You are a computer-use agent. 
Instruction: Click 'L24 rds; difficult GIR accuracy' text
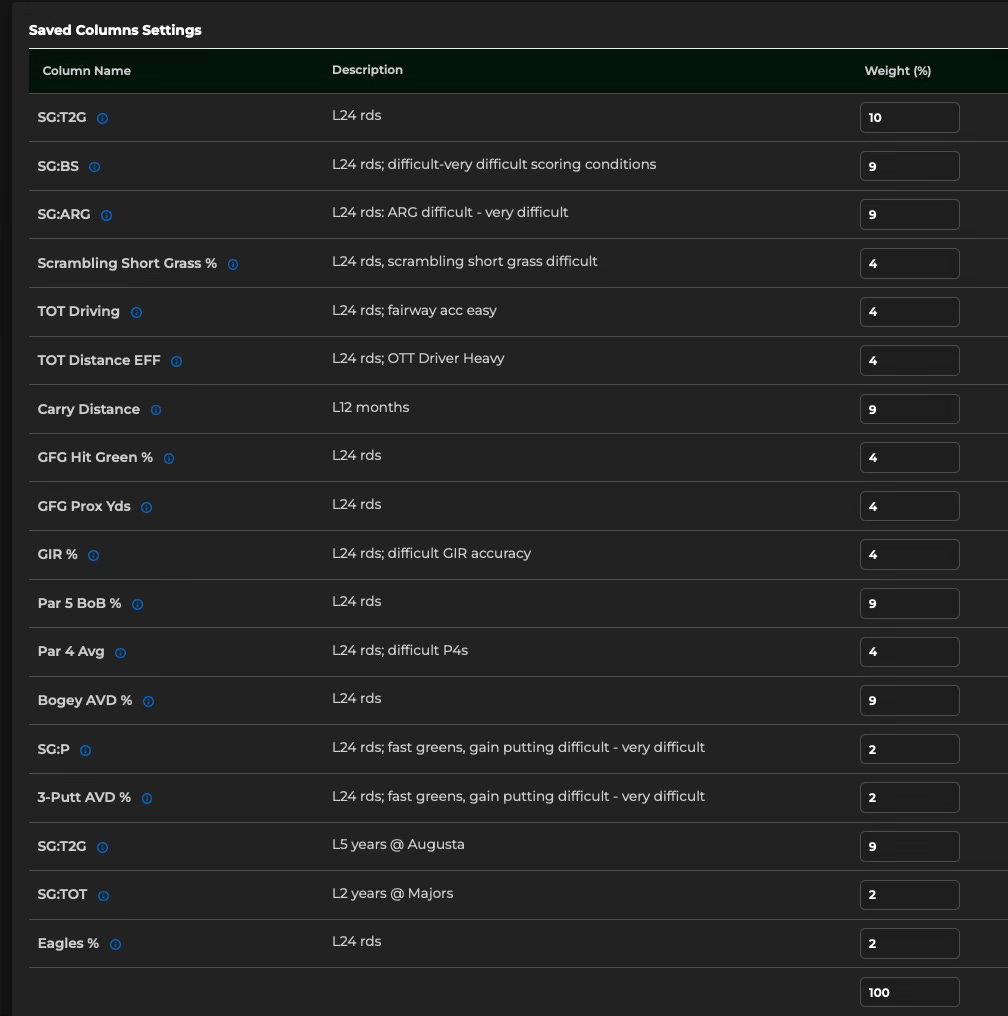431,553
